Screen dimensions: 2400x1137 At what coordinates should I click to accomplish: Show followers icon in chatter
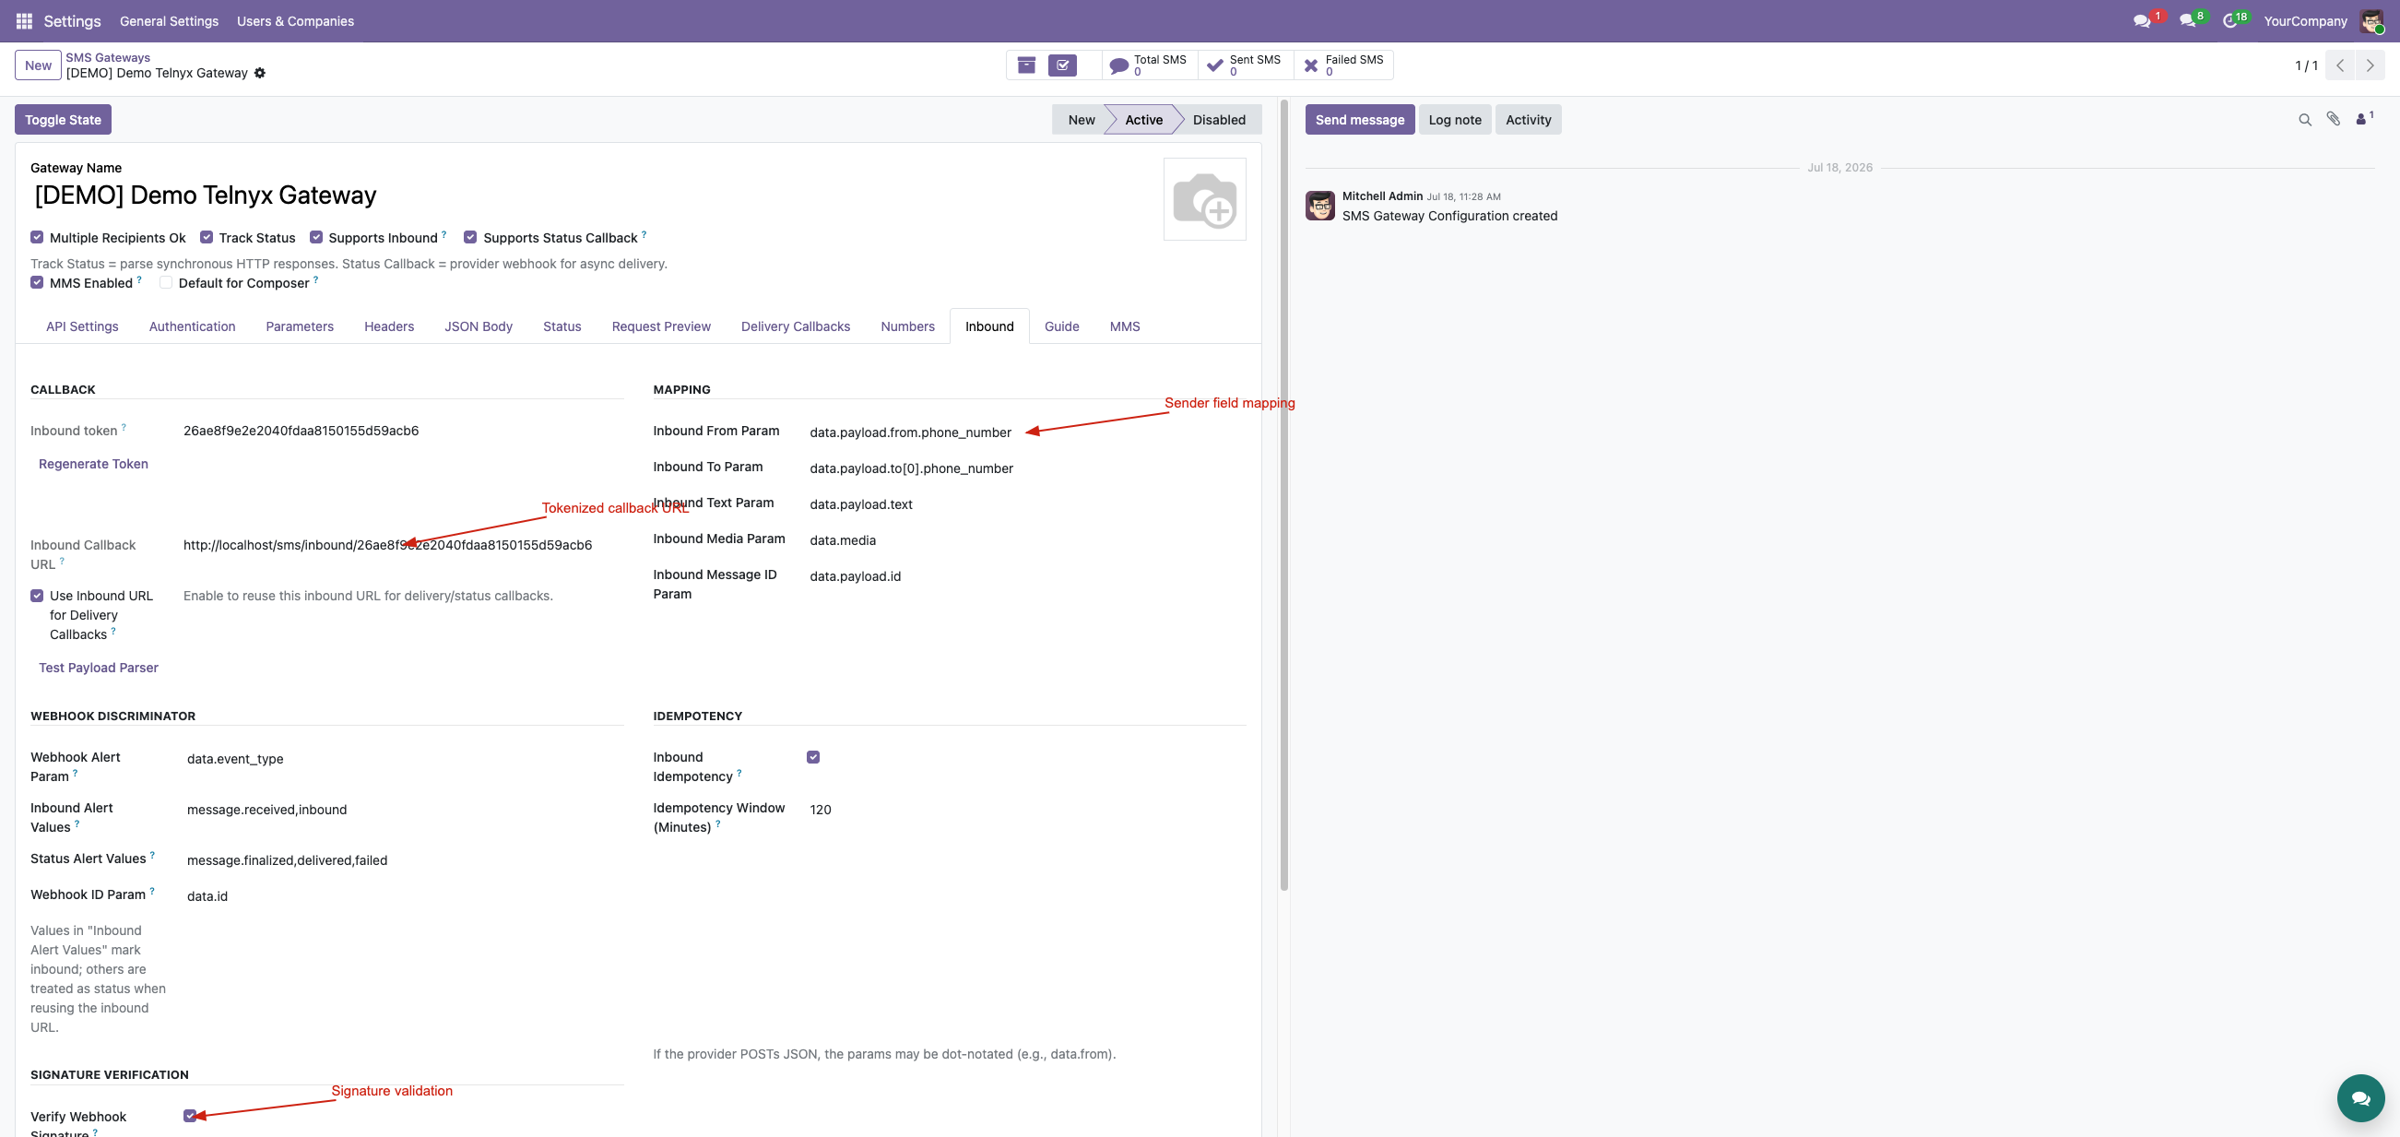pyautogui.click(x=2364, y=119)
